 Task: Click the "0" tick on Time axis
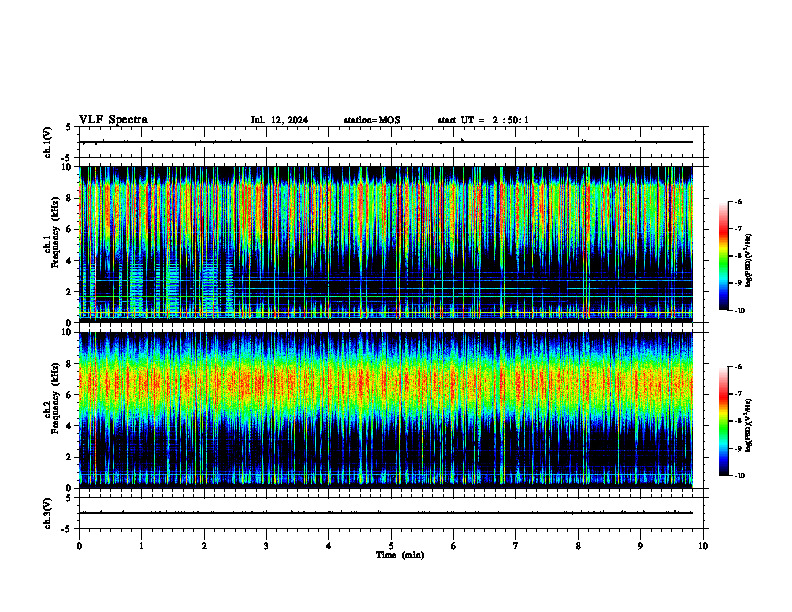[79, 546]
